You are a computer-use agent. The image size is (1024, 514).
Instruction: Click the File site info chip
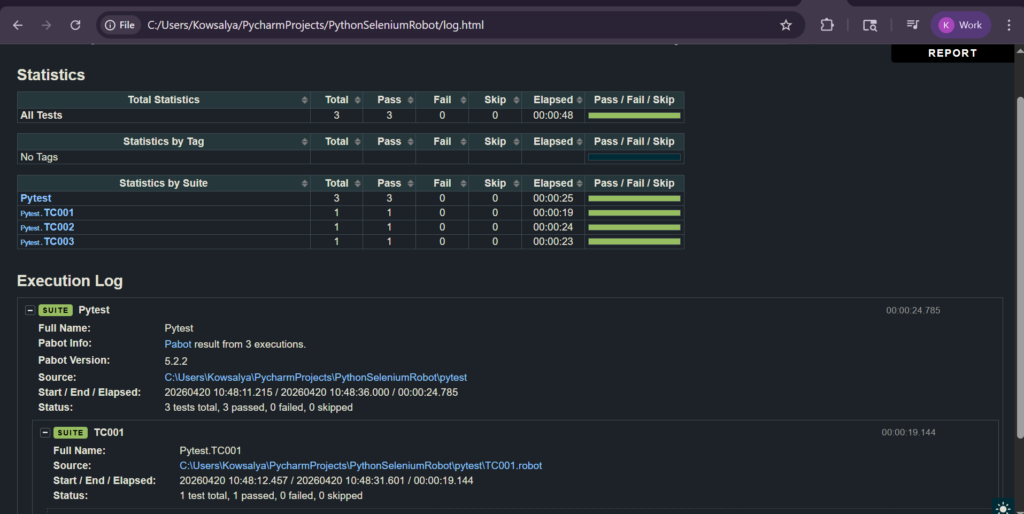click(120, 25)
